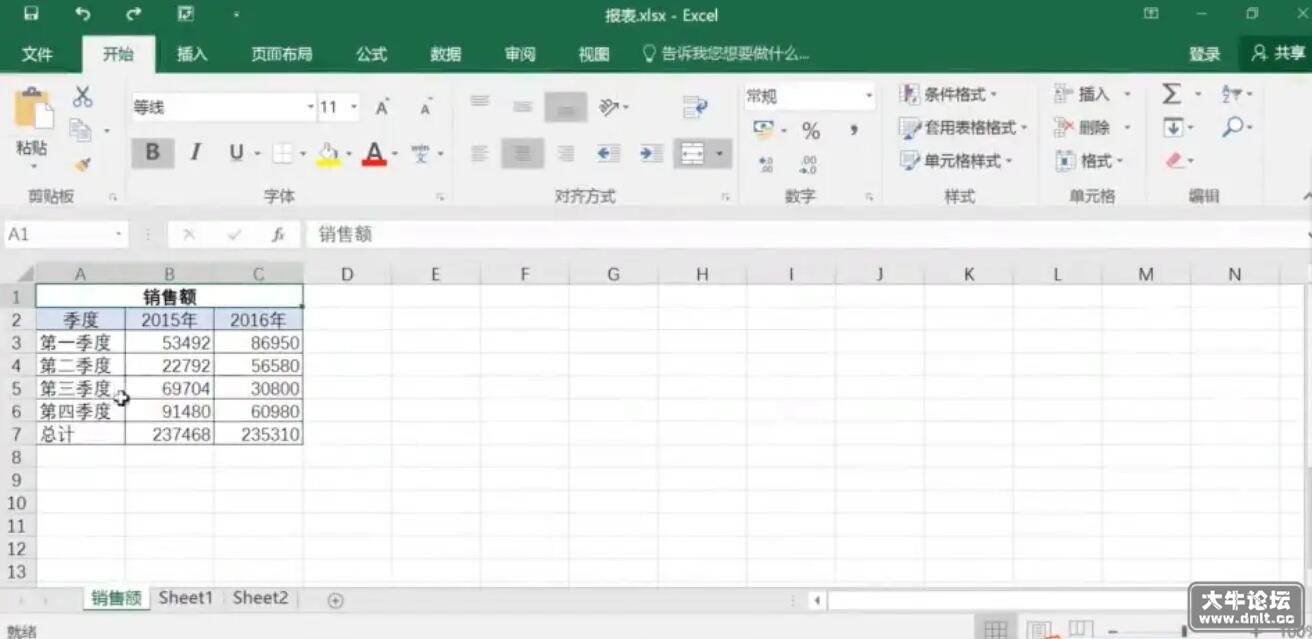
Task: Increase decimal places
Action: (x=766, y=164)
